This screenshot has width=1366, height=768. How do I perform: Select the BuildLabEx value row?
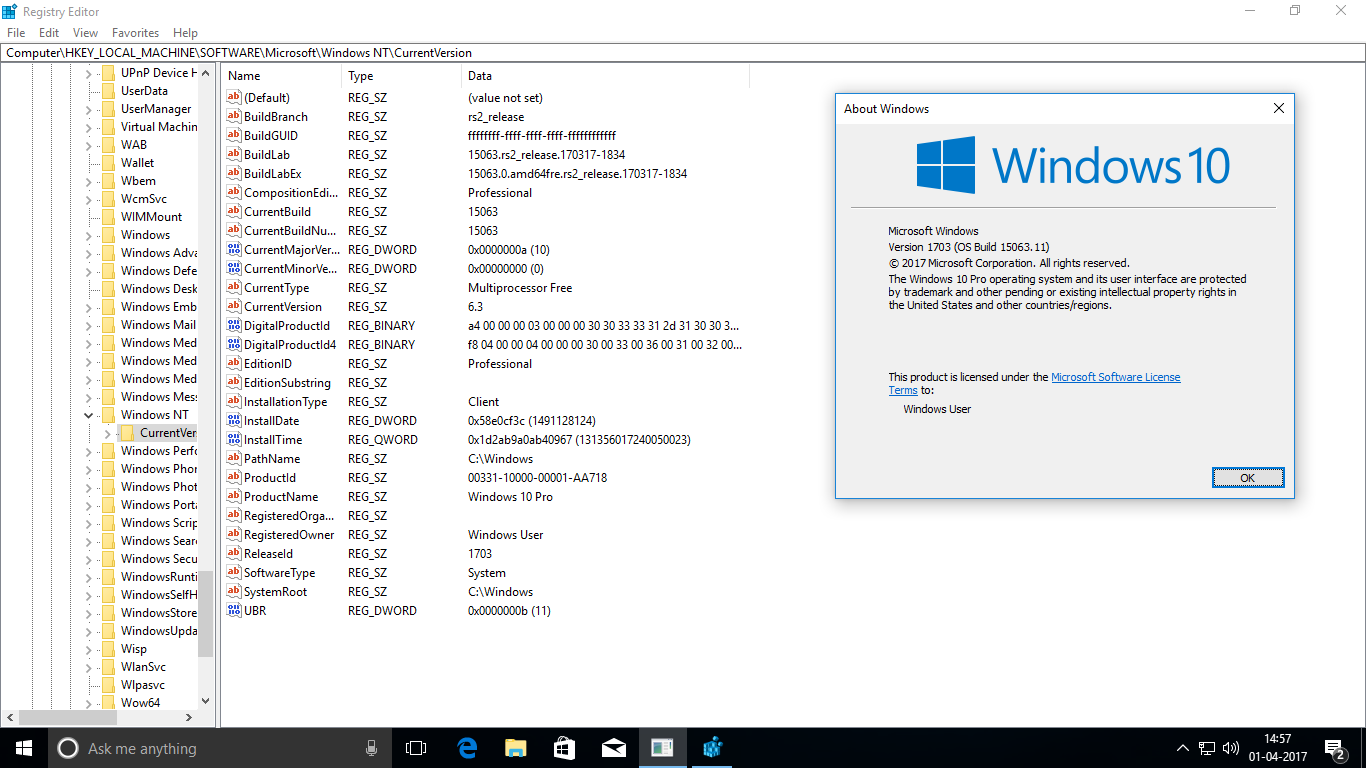485,174
